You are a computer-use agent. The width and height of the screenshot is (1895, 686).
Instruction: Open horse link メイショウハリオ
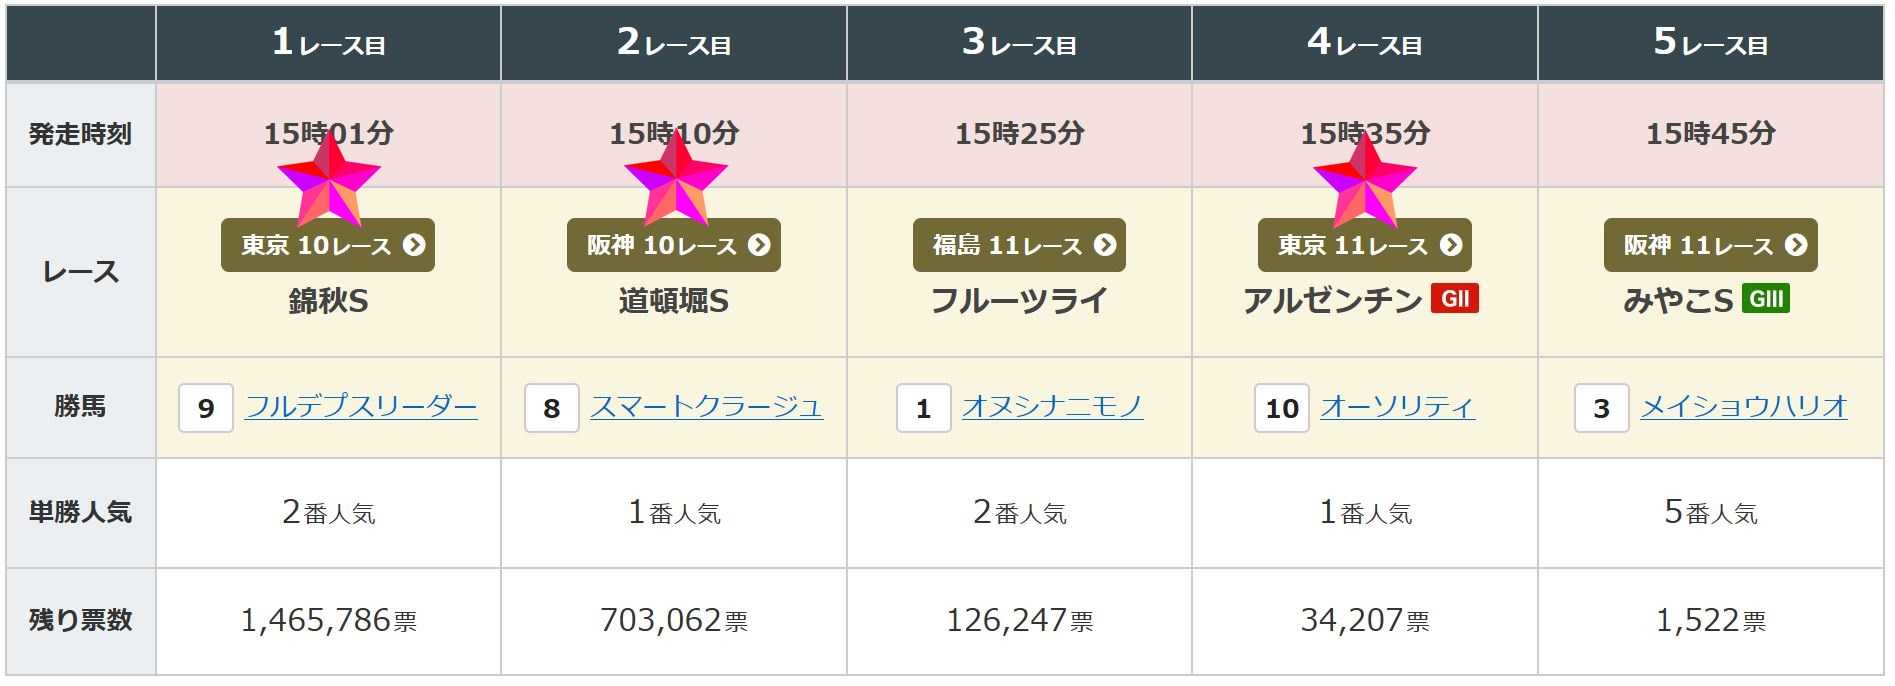[1744, 406]
